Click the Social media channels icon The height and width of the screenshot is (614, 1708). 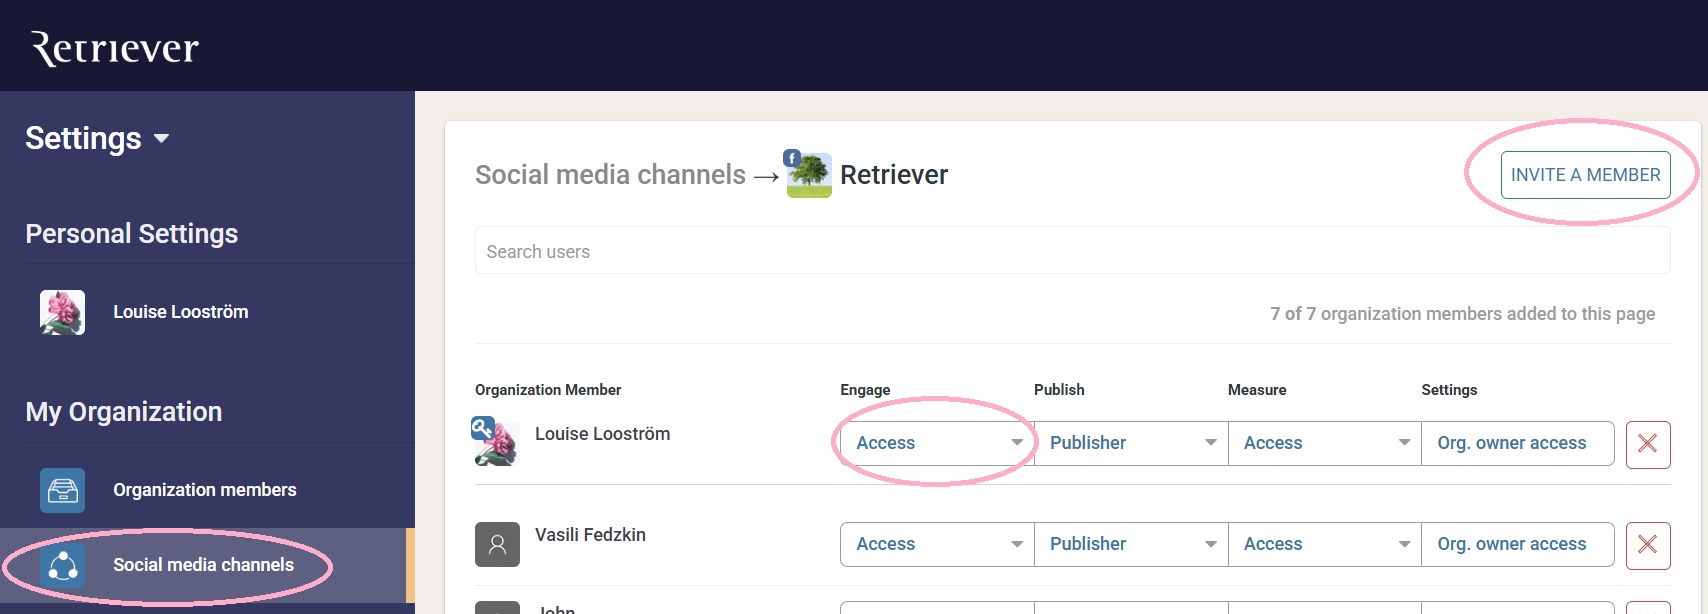tap(62, 566)
